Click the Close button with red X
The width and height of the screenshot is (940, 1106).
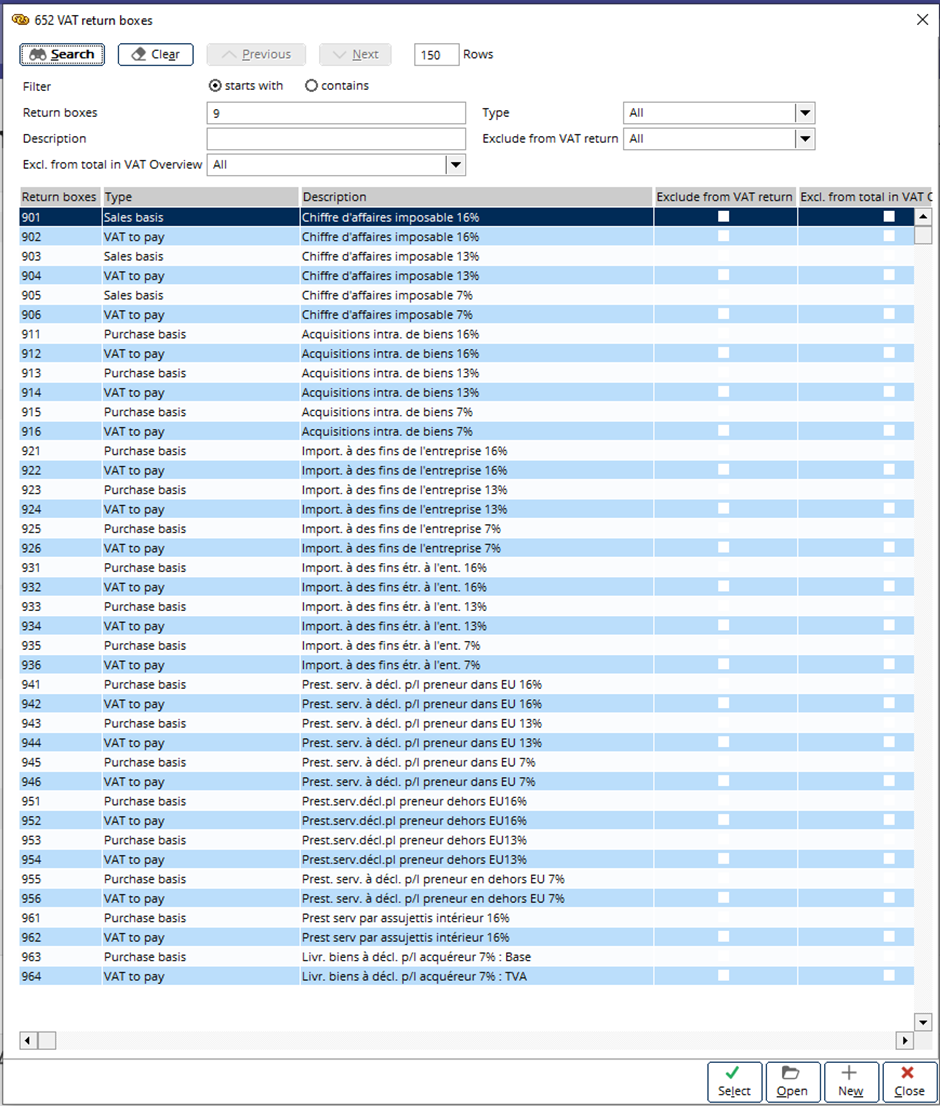910,1081
